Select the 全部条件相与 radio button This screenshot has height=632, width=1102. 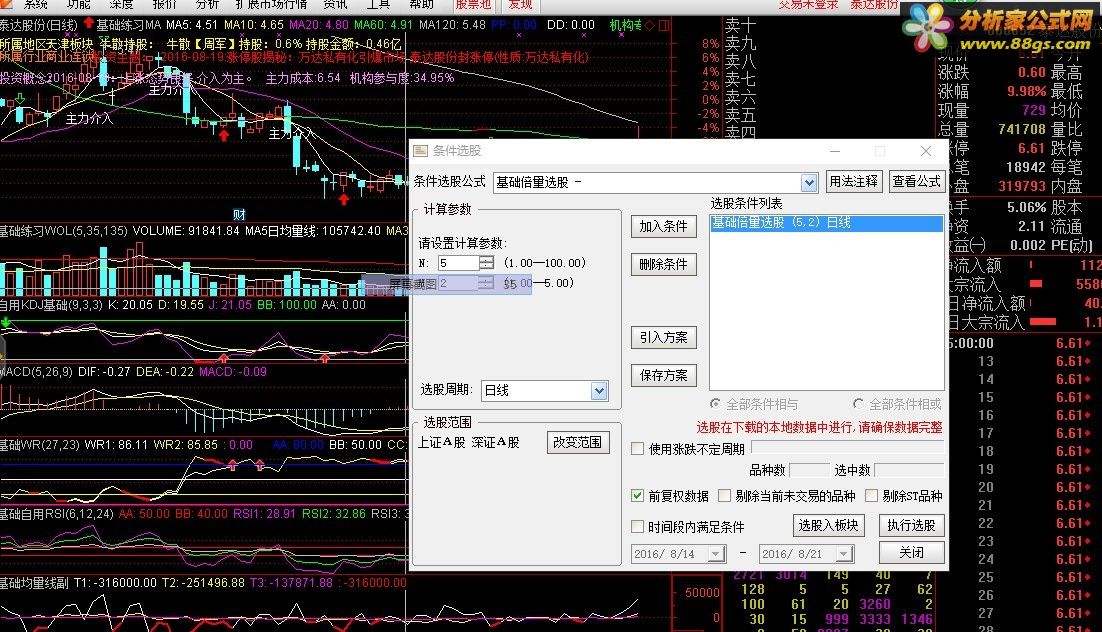pyautogui.click(x=715, y=404)
